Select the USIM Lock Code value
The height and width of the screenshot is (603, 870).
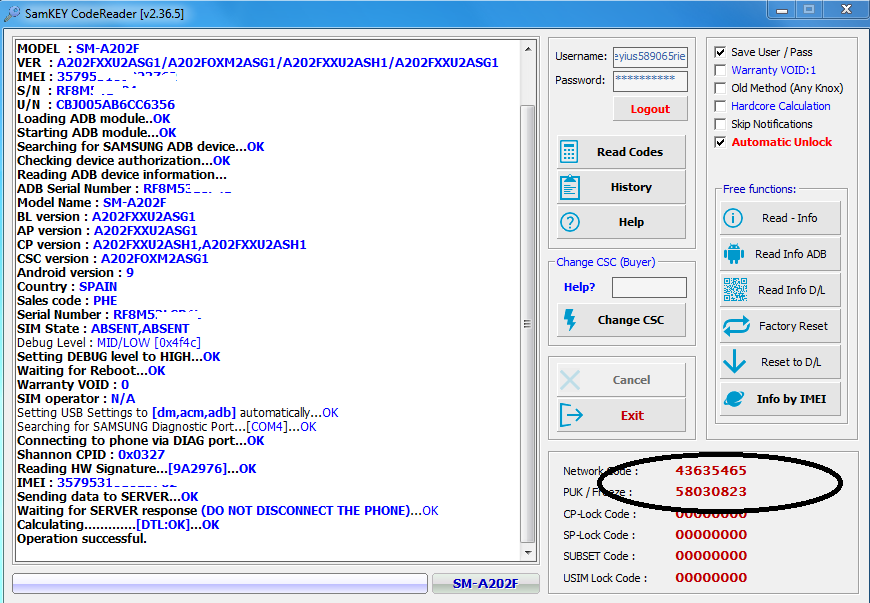click(711, 577)
